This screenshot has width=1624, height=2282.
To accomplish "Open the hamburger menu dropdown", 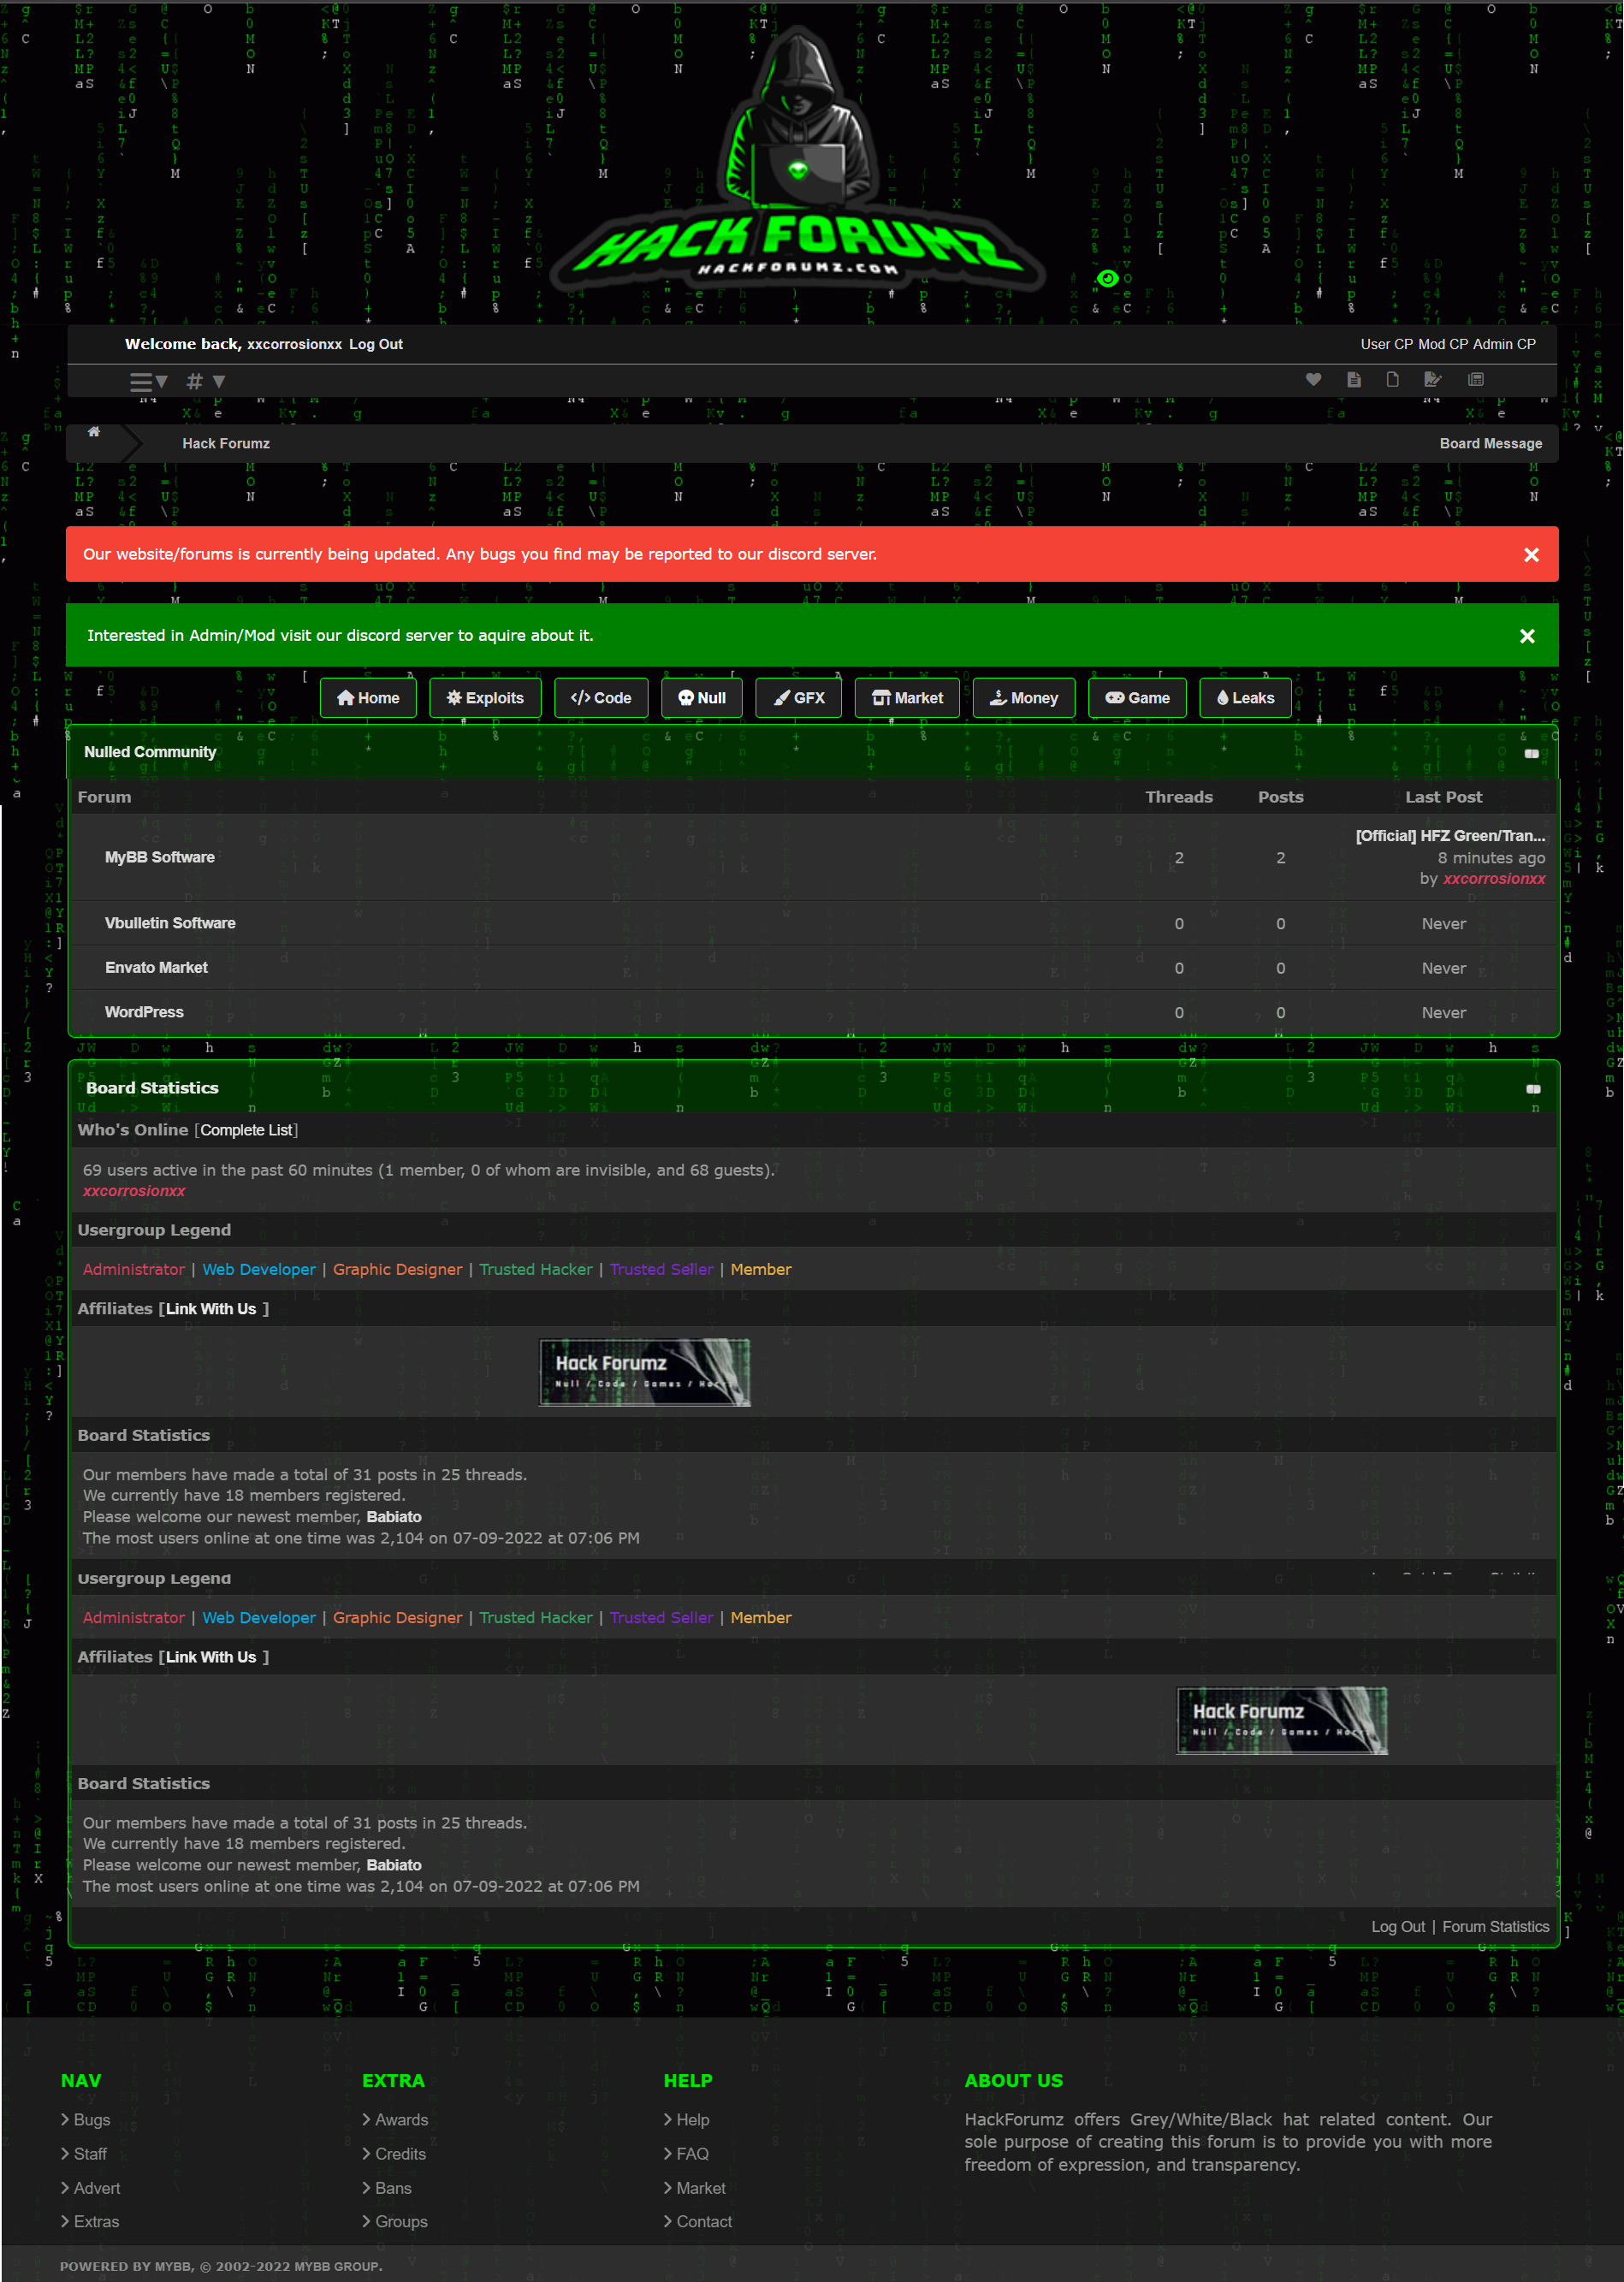I will pos(148,382).
